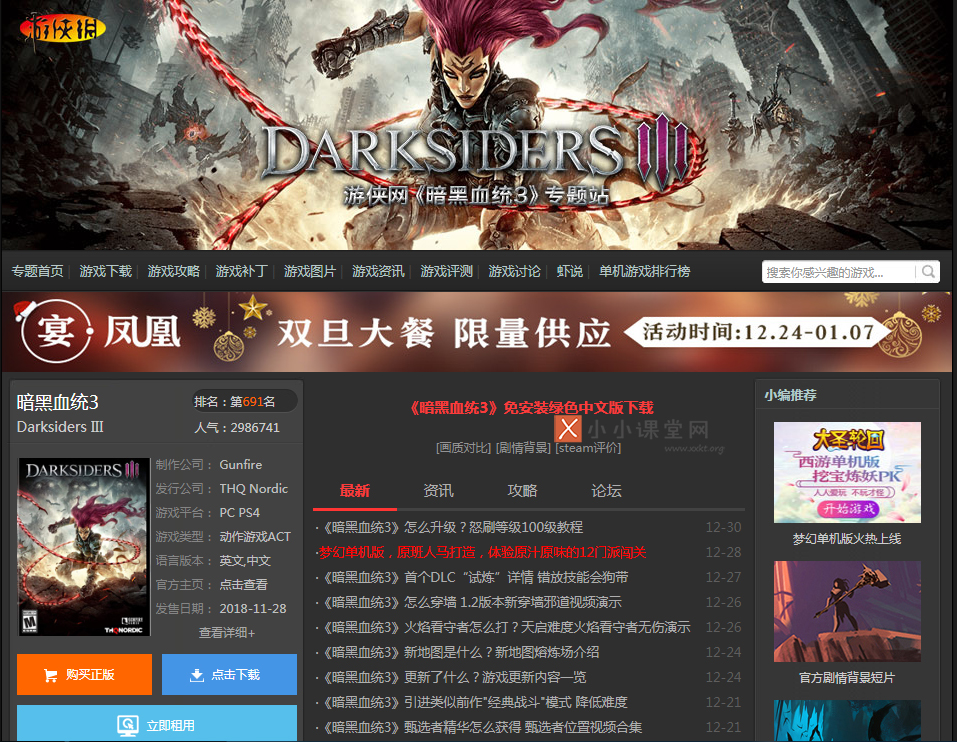Open the [画质对比] link

(x=463, y=448)
